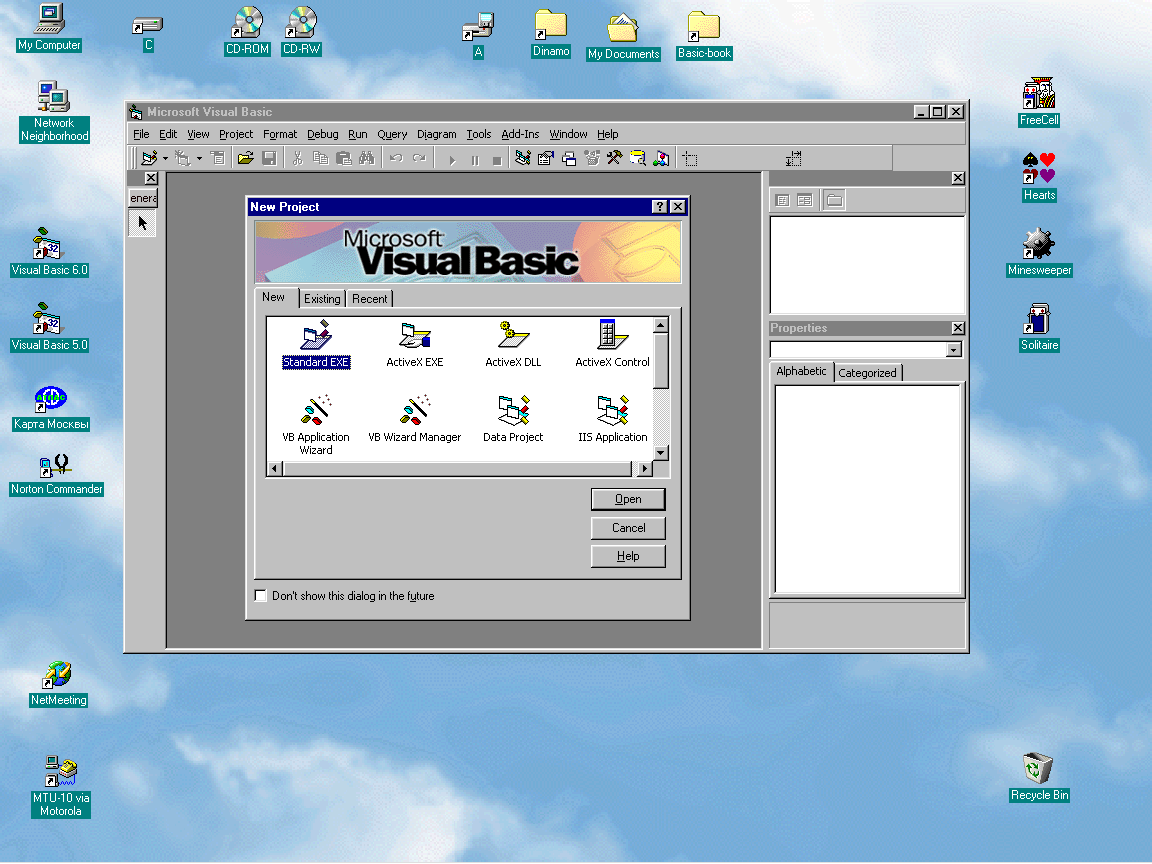The width and height of the screenshot is (1152, 864).
Task: Click the Paste toolbar icon
Action: point(343,158)
